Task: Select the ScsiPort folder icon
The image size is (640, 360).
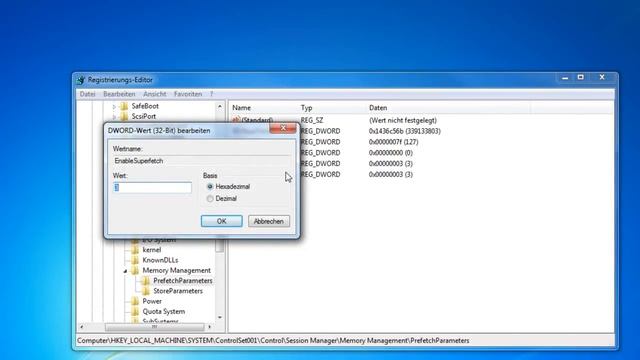Action: click(x=124, y=117)
